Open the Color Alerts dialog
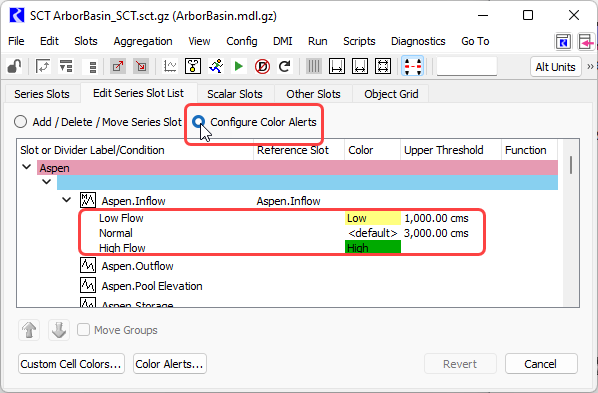Image resolution: width=598 pixels, height=393 pixels. 169,364
